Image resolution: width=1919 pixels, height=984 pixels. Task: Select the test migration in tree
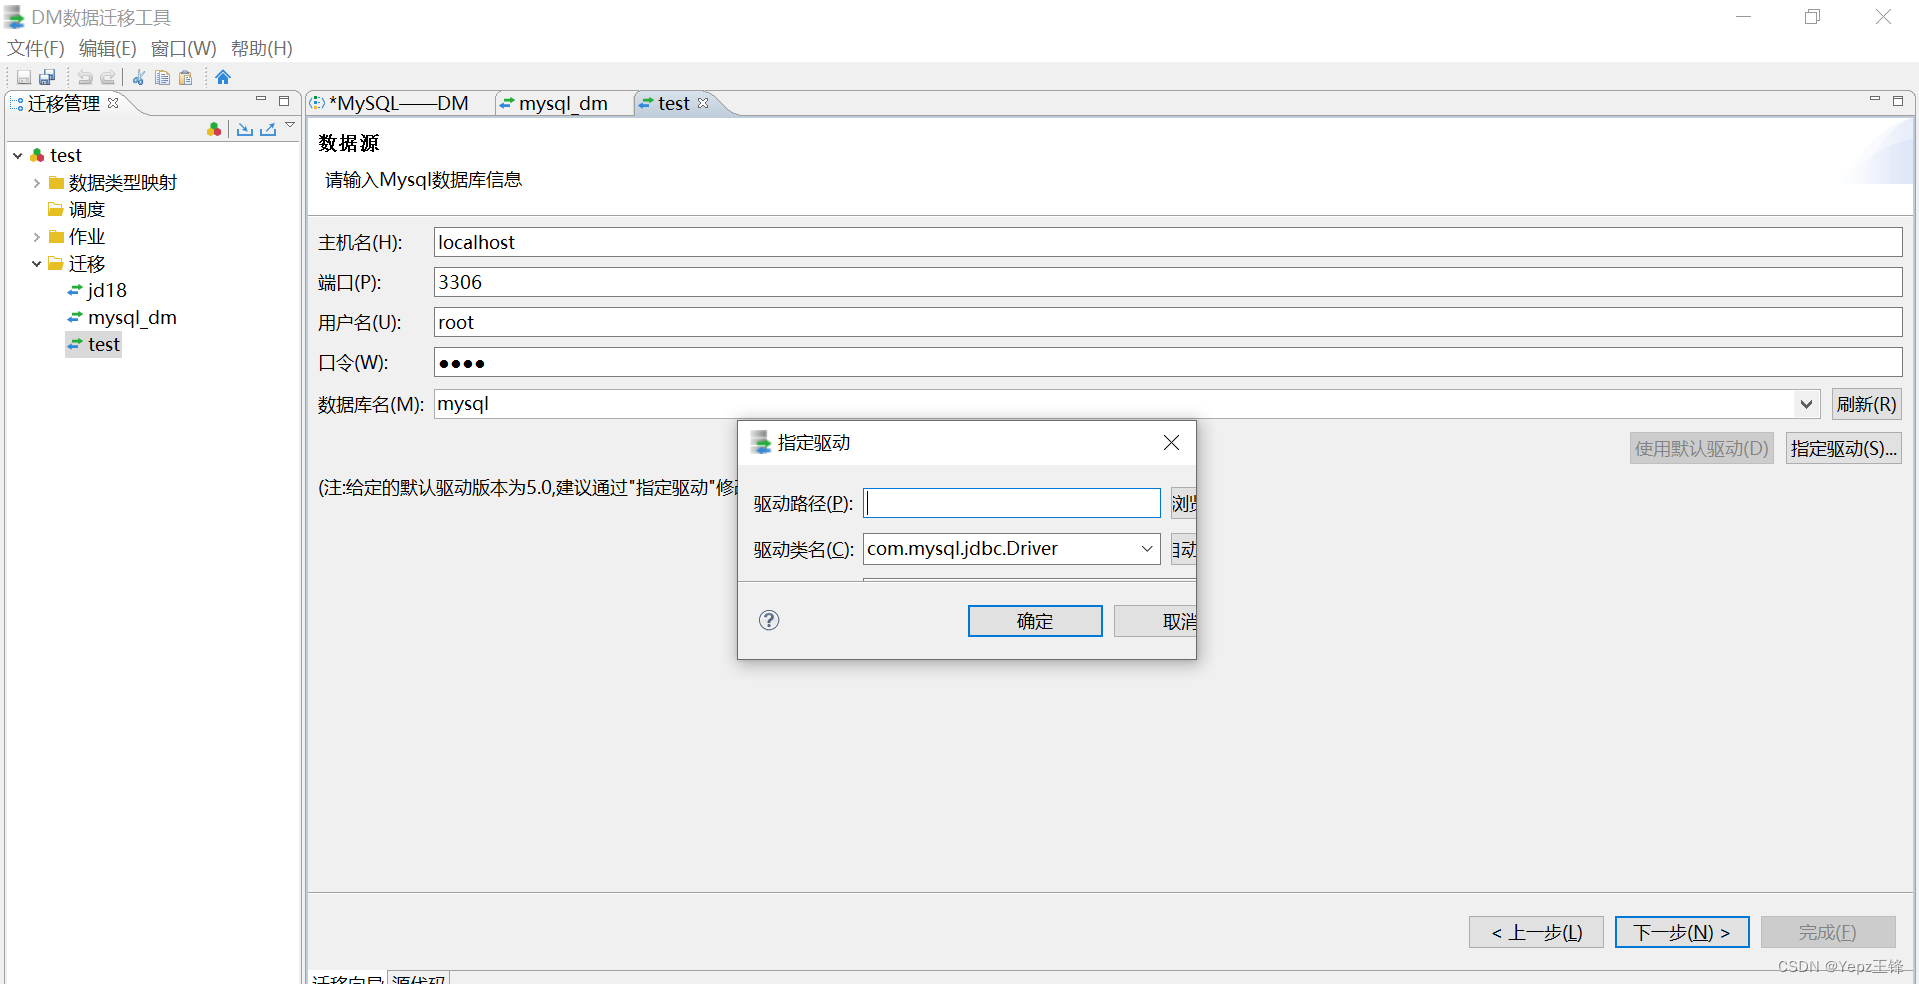pos(94,344)
